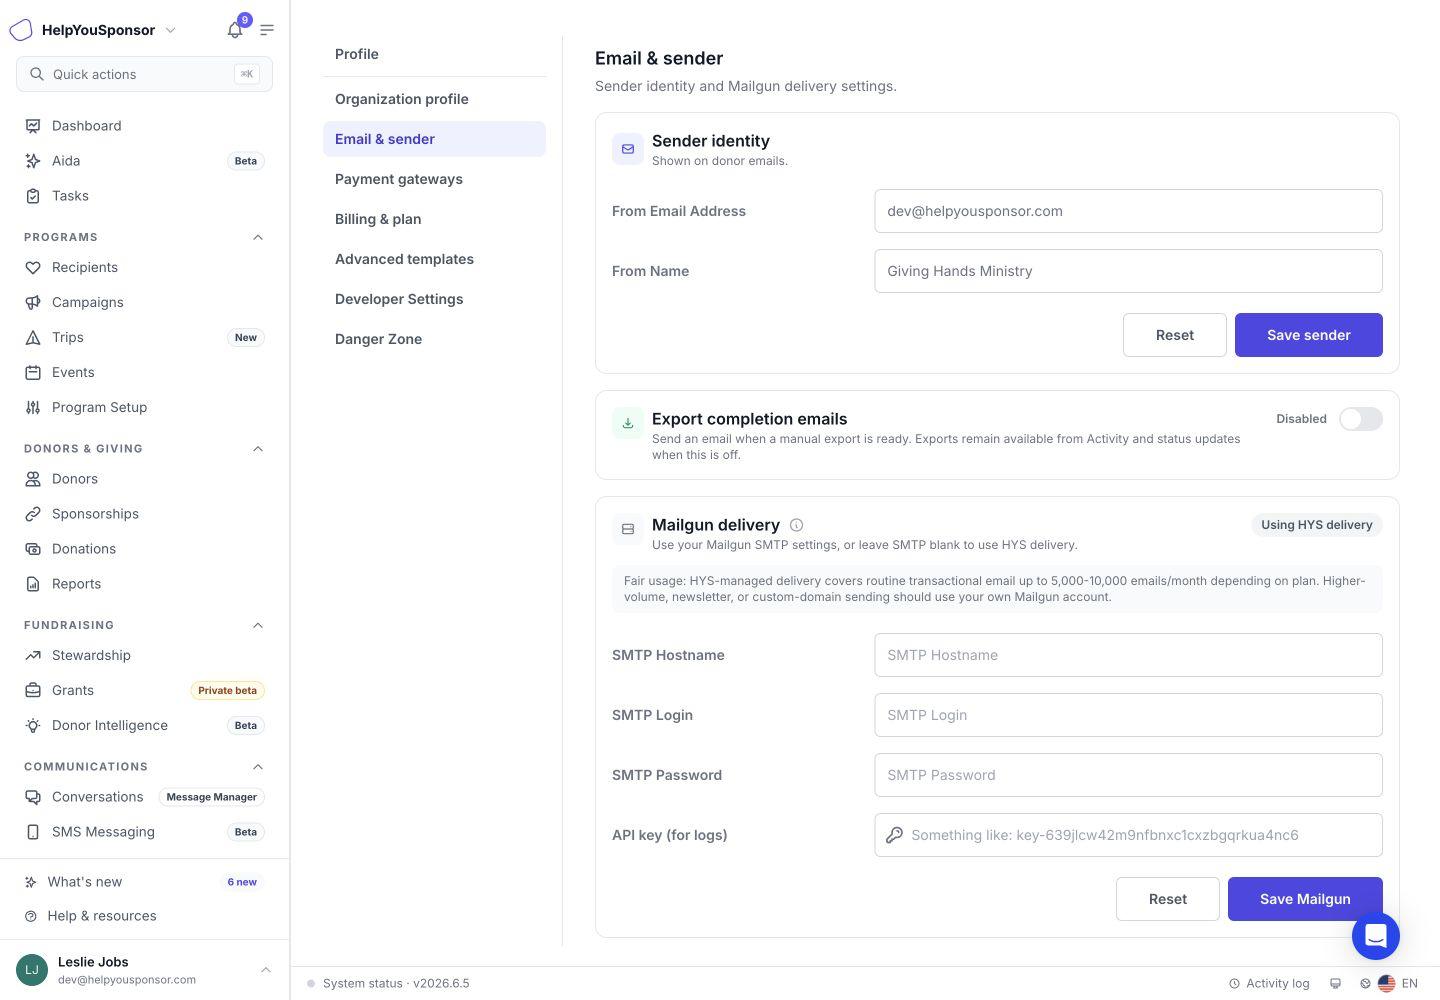1440x1000 pixels.
Task: Click the Trips tent icon
Action: click(33, 338)
